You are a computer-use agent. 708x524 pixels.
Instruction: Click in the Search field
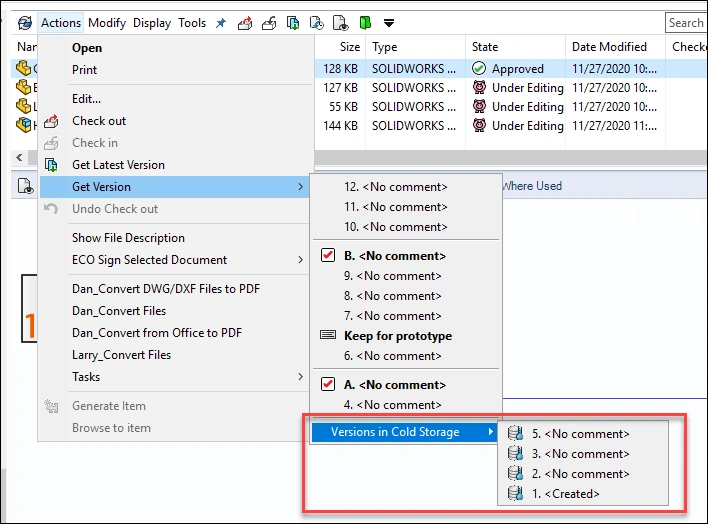tap(686, 23)
